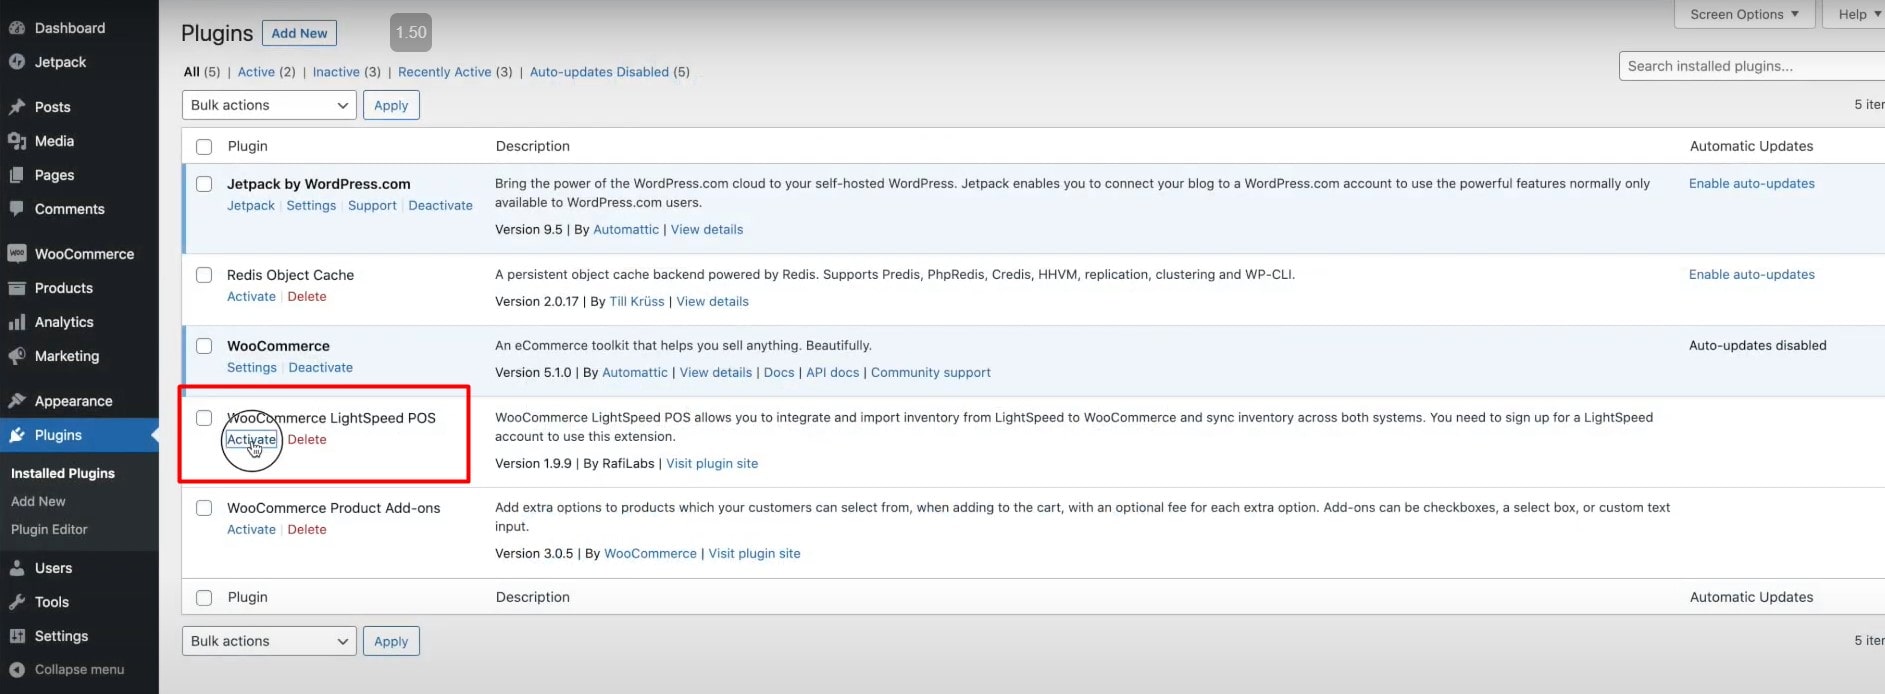1885x694 pixels.
Task: Open WooCommerce plugin Settings link
Action: [251, 368]
